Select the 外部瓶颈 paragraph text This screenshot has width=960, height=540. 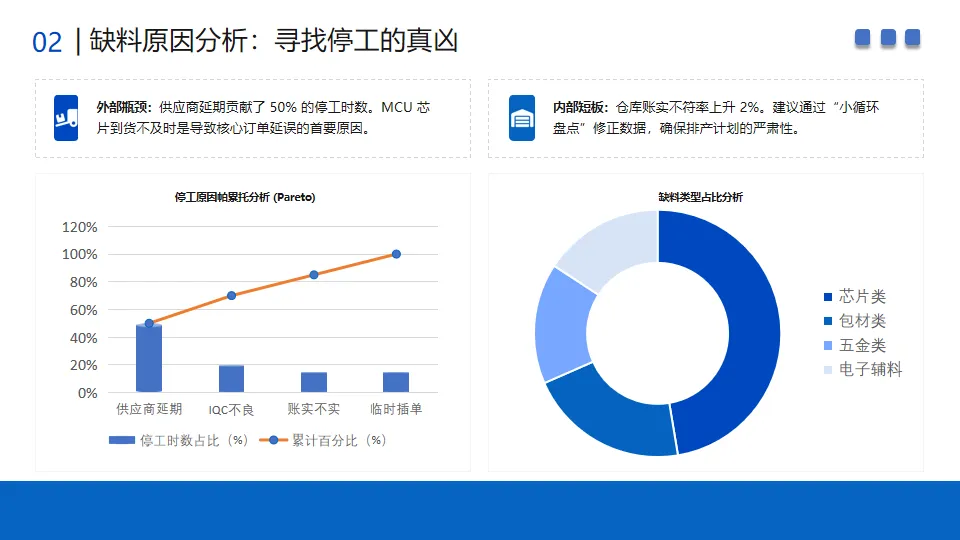[263, 118]
